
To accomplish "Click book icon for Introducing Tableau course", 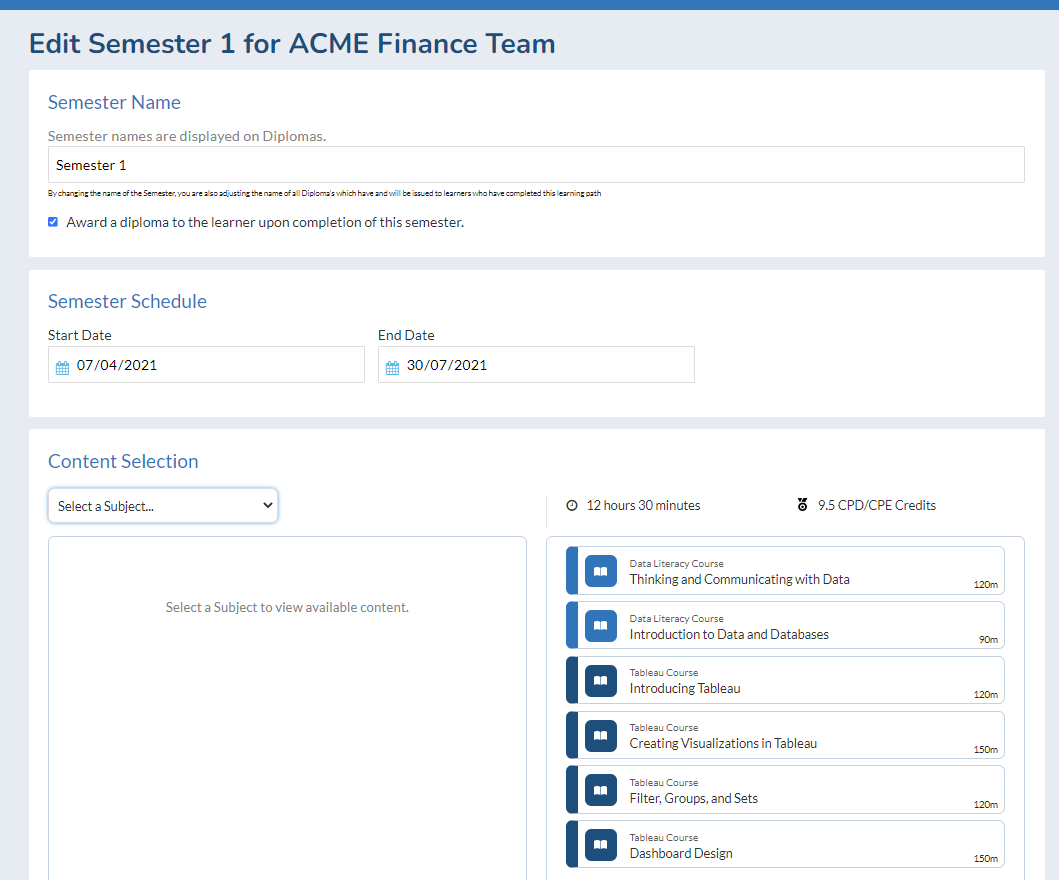I will click(x=600, y=681).
